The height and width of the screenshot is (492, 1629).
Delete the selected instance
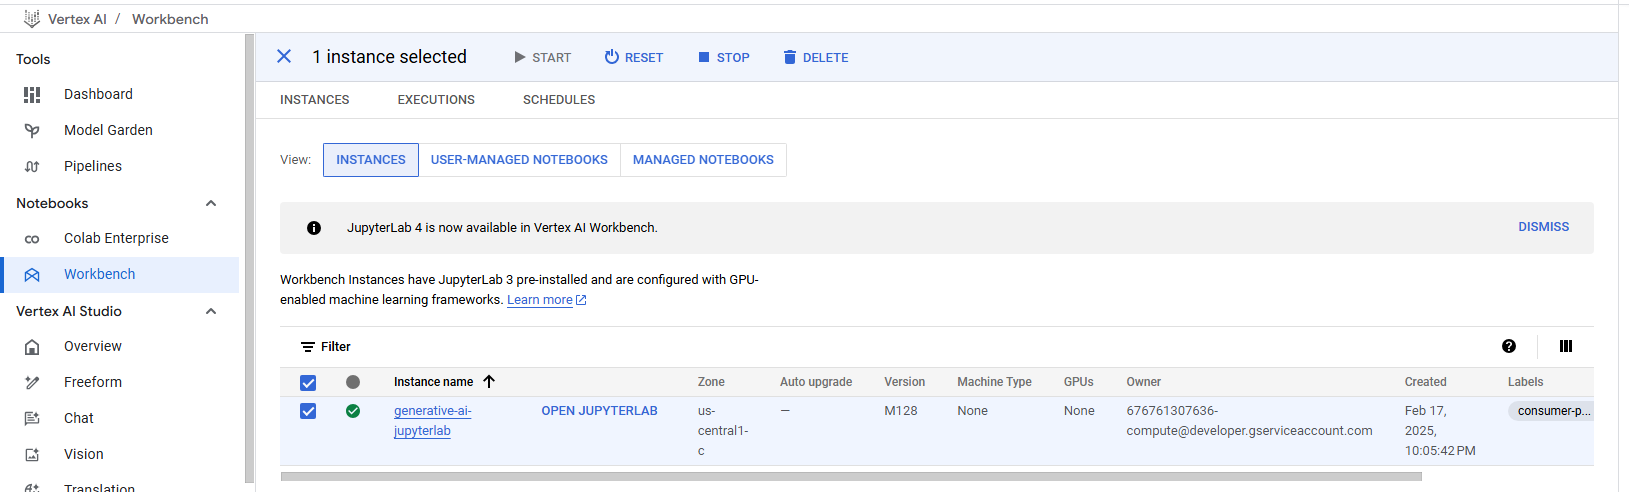click(816, 58)
